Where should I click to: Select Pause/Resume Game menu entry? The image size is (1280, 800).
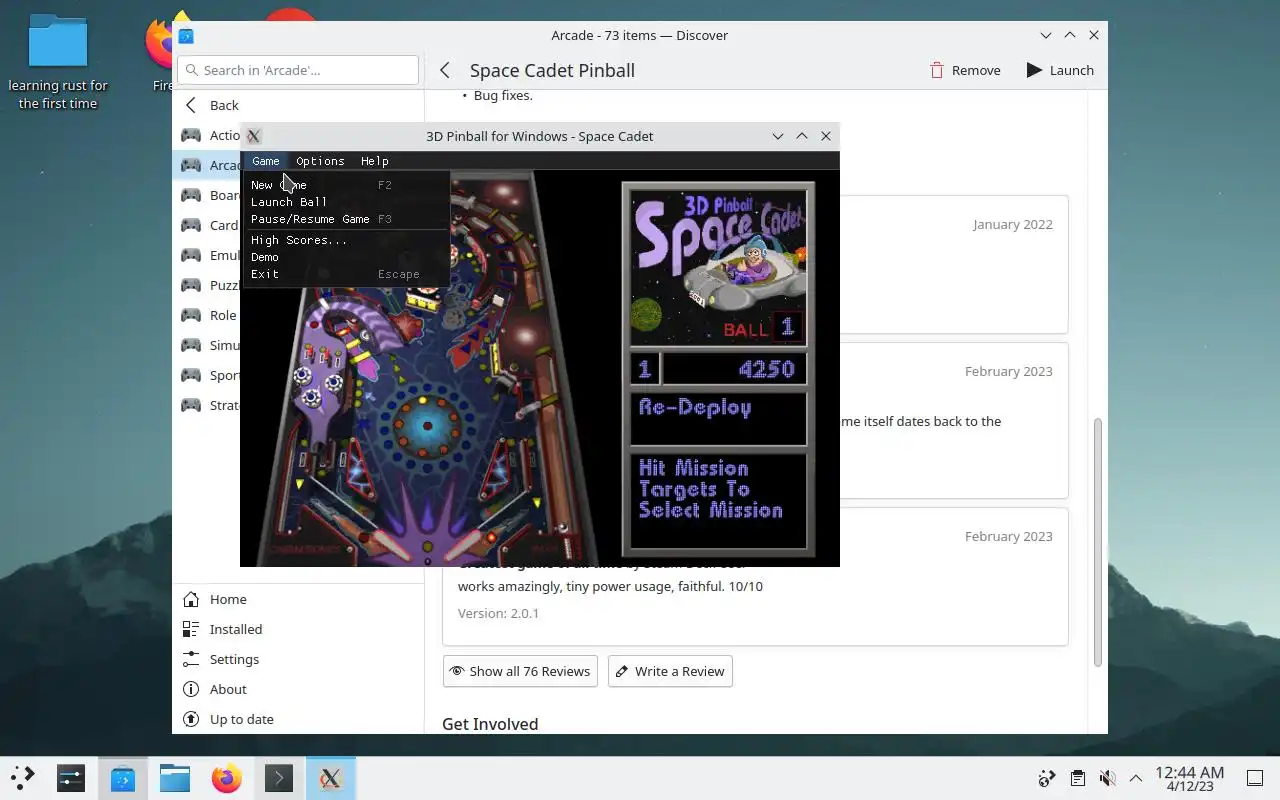(x=345, y=219)
